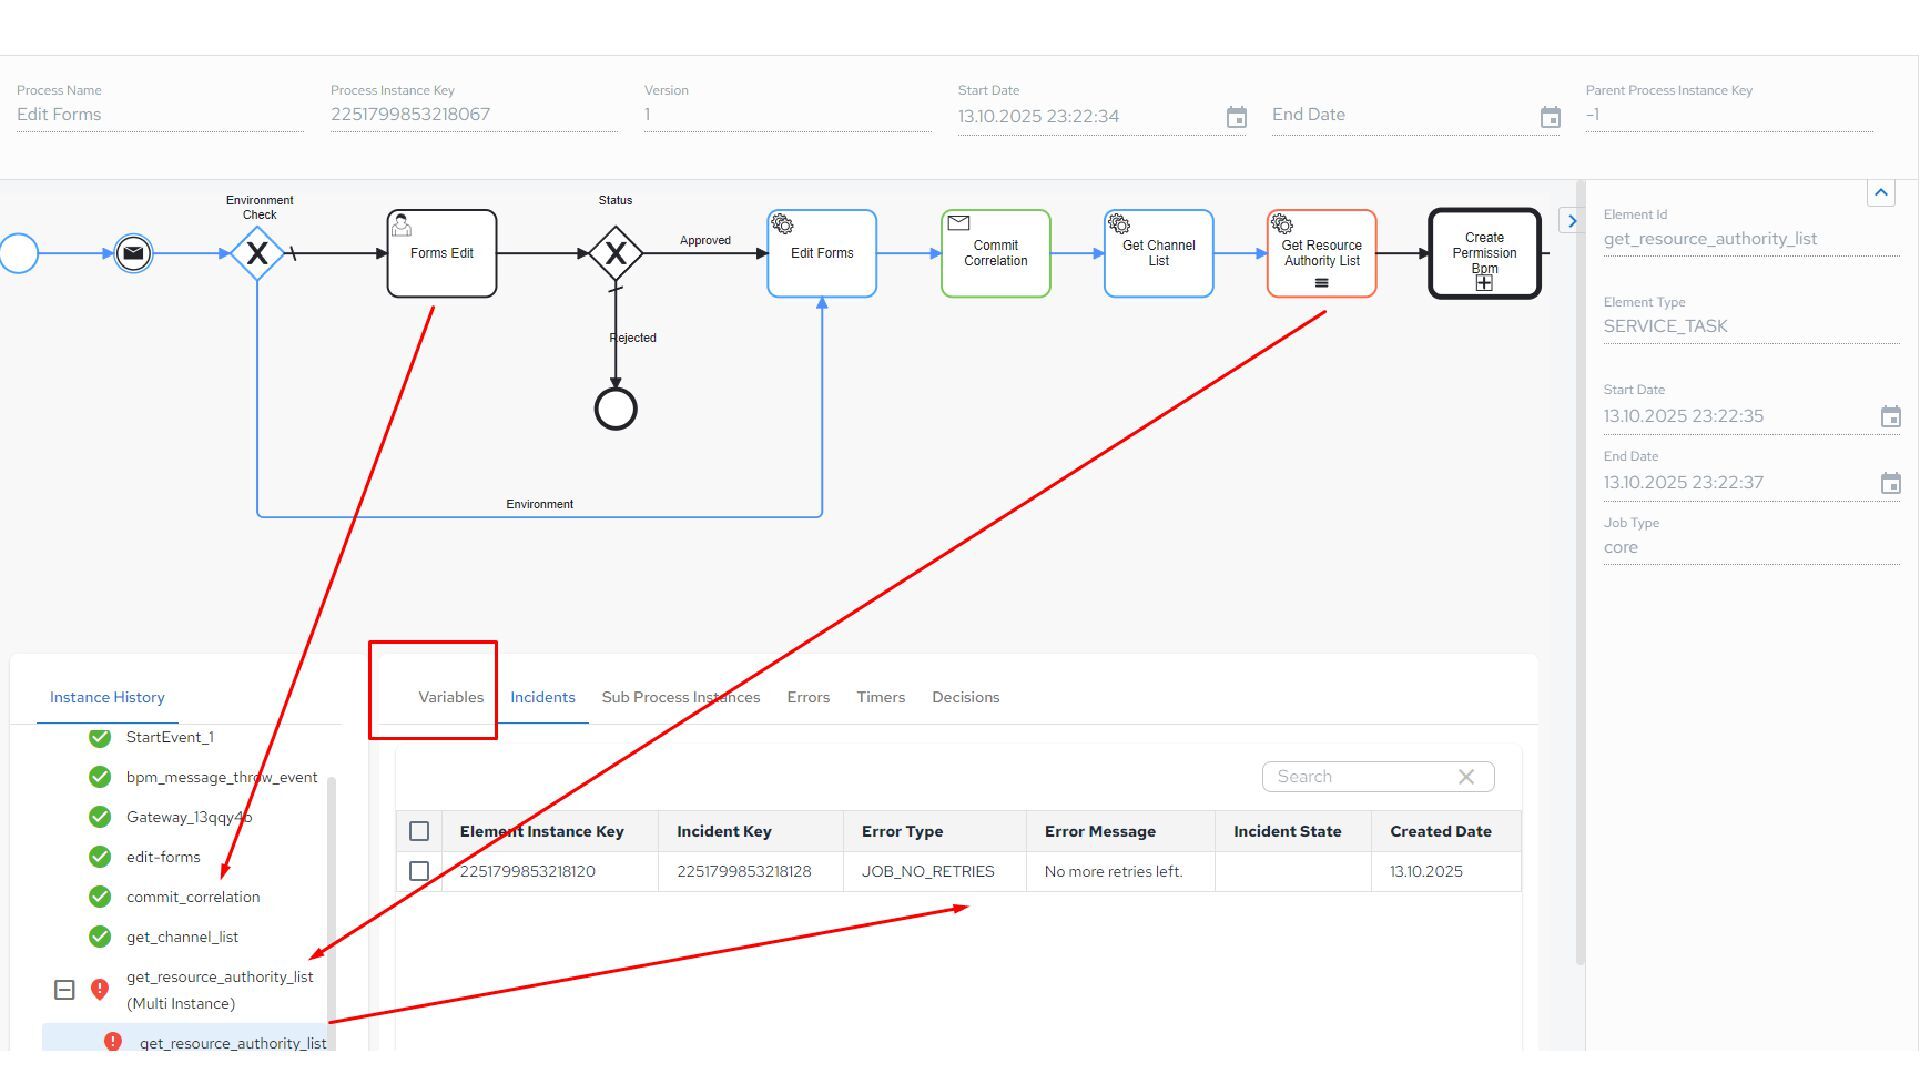Collapse the get_resource_authority_list multi instance node

64,990
